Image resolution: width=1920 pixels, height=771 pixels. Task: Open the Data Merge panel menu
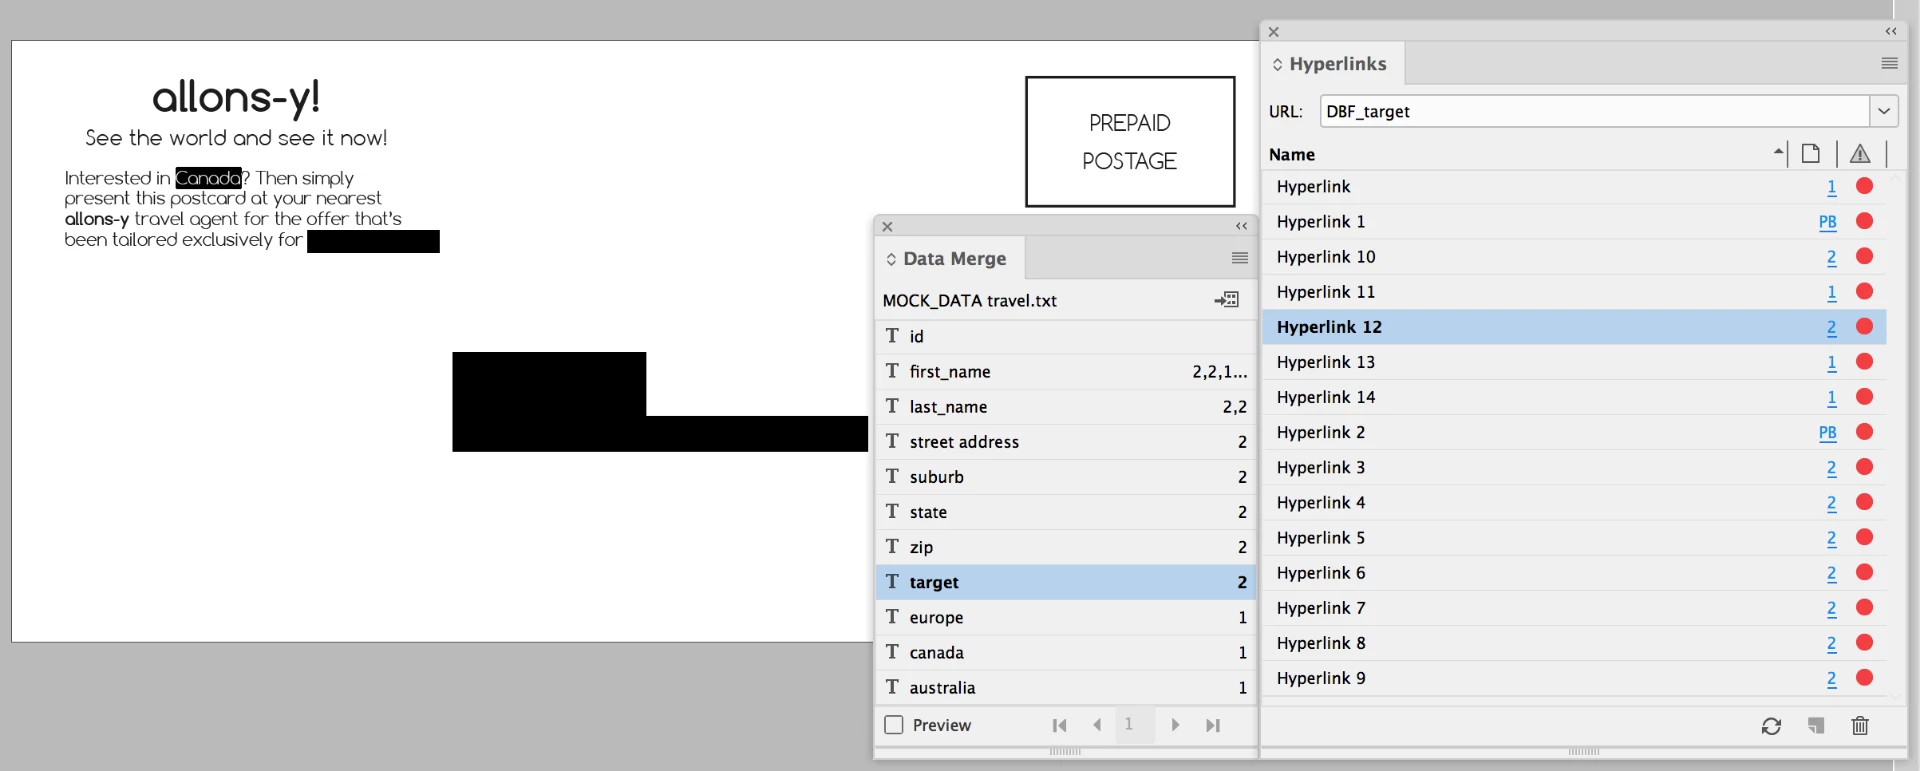point(1240,258)
